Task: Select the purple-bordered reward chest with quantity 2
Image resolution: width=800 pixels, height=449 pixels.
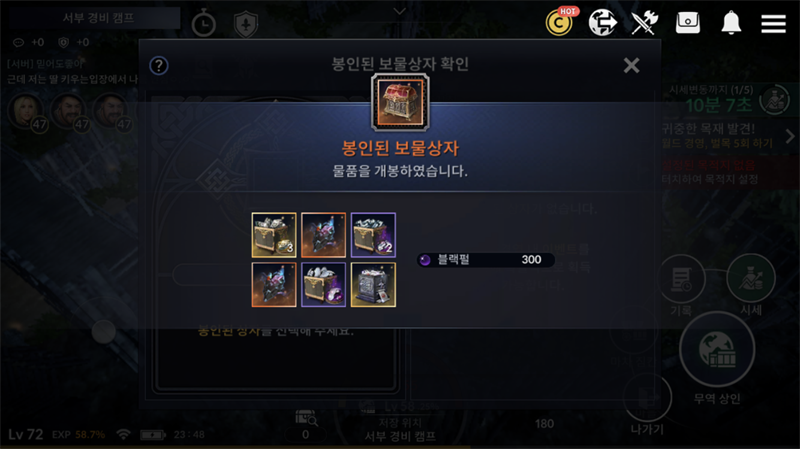Action: (373, 235)
